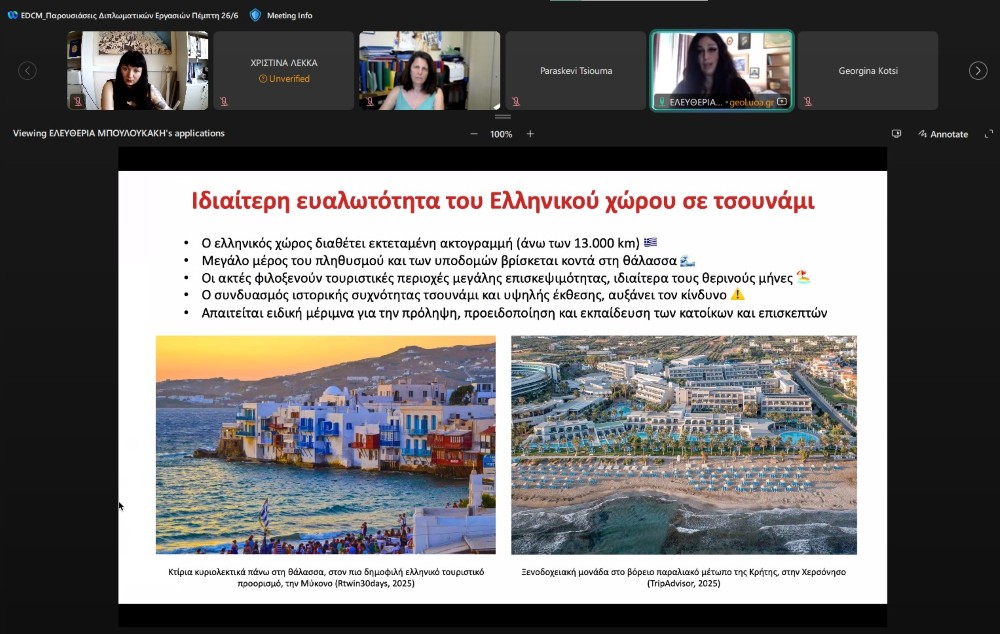
Task: Click the Meeting Info shield icon
Action: (x=255, y=15)
